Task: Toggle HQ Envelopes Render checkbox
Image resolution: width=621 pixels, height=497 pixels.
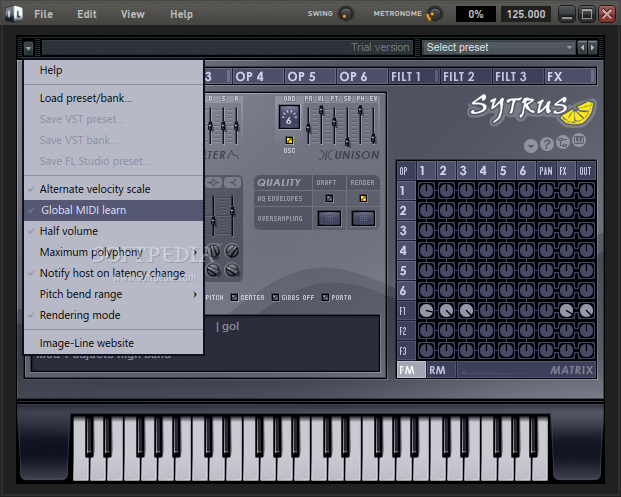Action: pos(363,198)
